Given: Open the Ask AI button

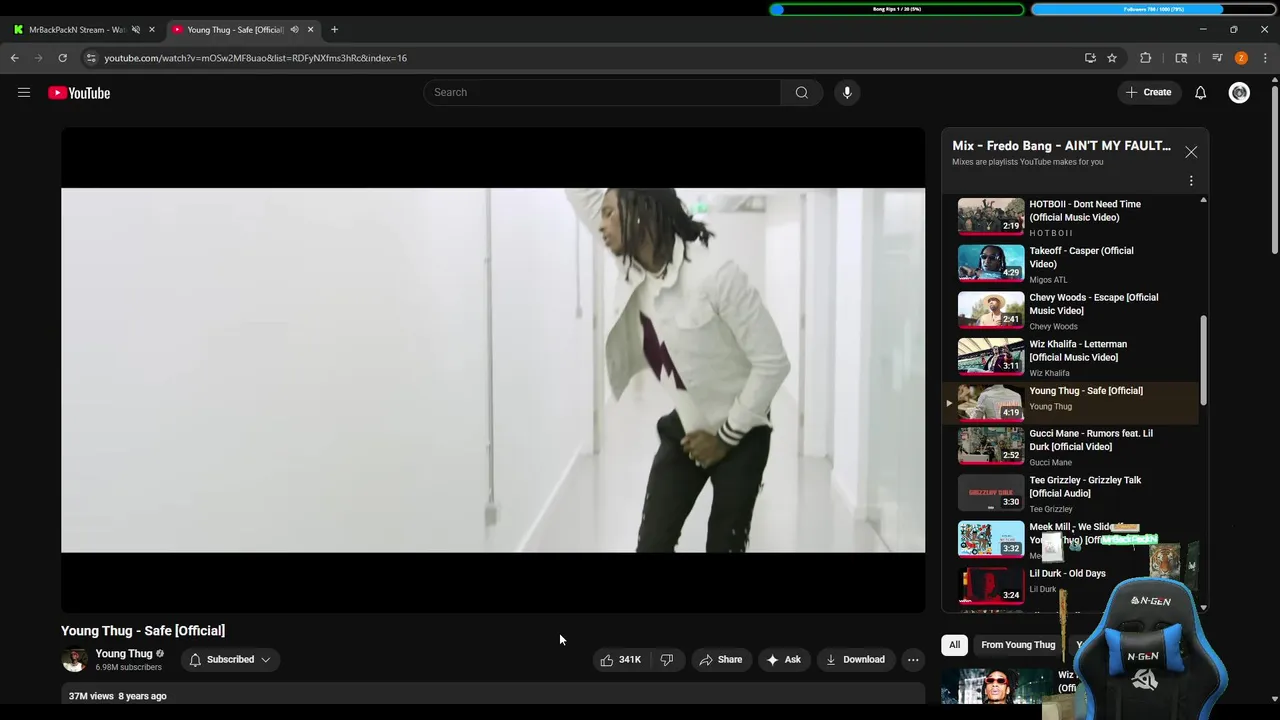Looking at the screenshot, I should pyautogui.click(x=783, y=660).
